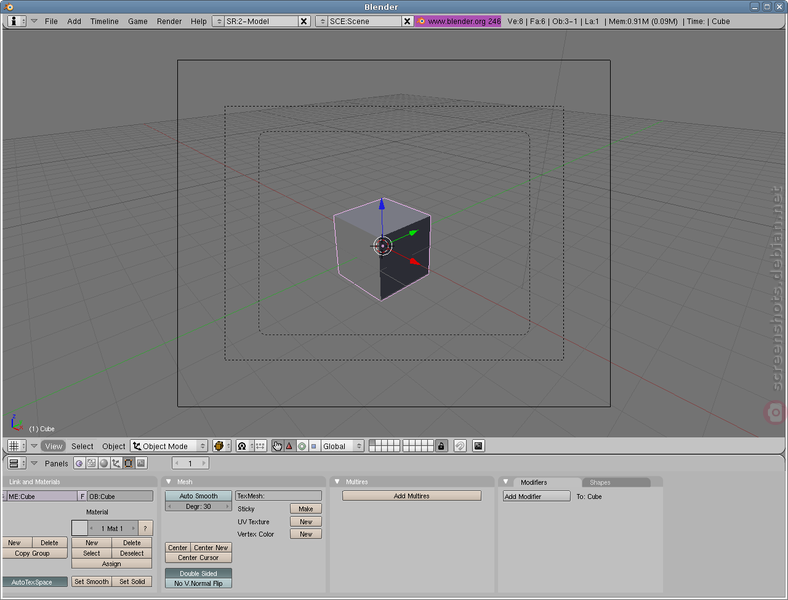
Task: Open the Global orientation dropdown
Action: [343, 446]
